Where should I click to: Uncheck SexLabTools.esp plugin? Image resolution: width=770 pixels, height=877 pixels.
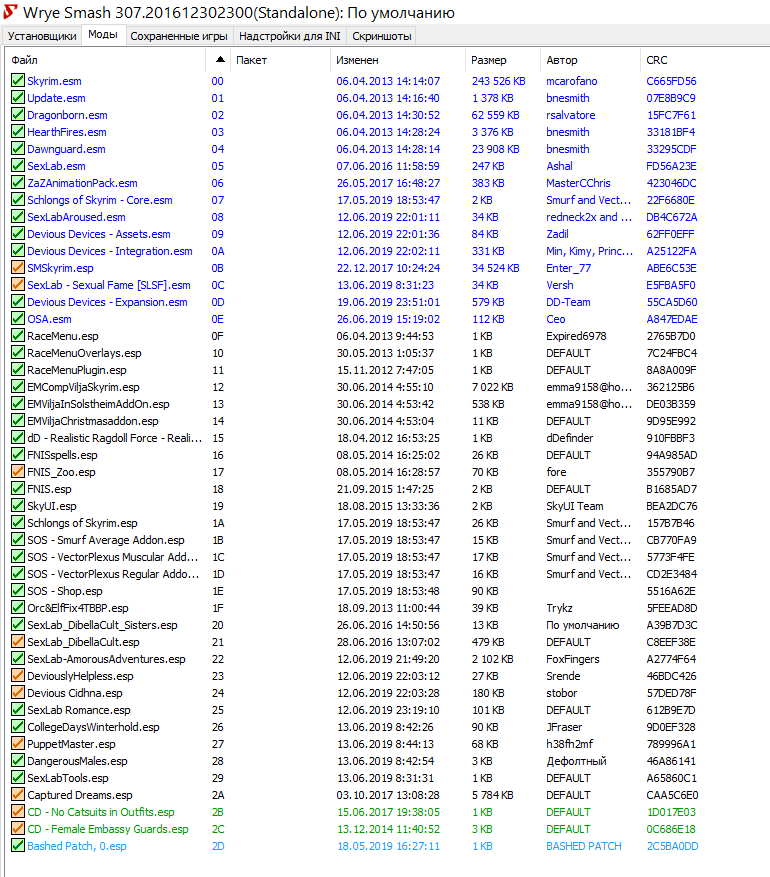[18, 777]
